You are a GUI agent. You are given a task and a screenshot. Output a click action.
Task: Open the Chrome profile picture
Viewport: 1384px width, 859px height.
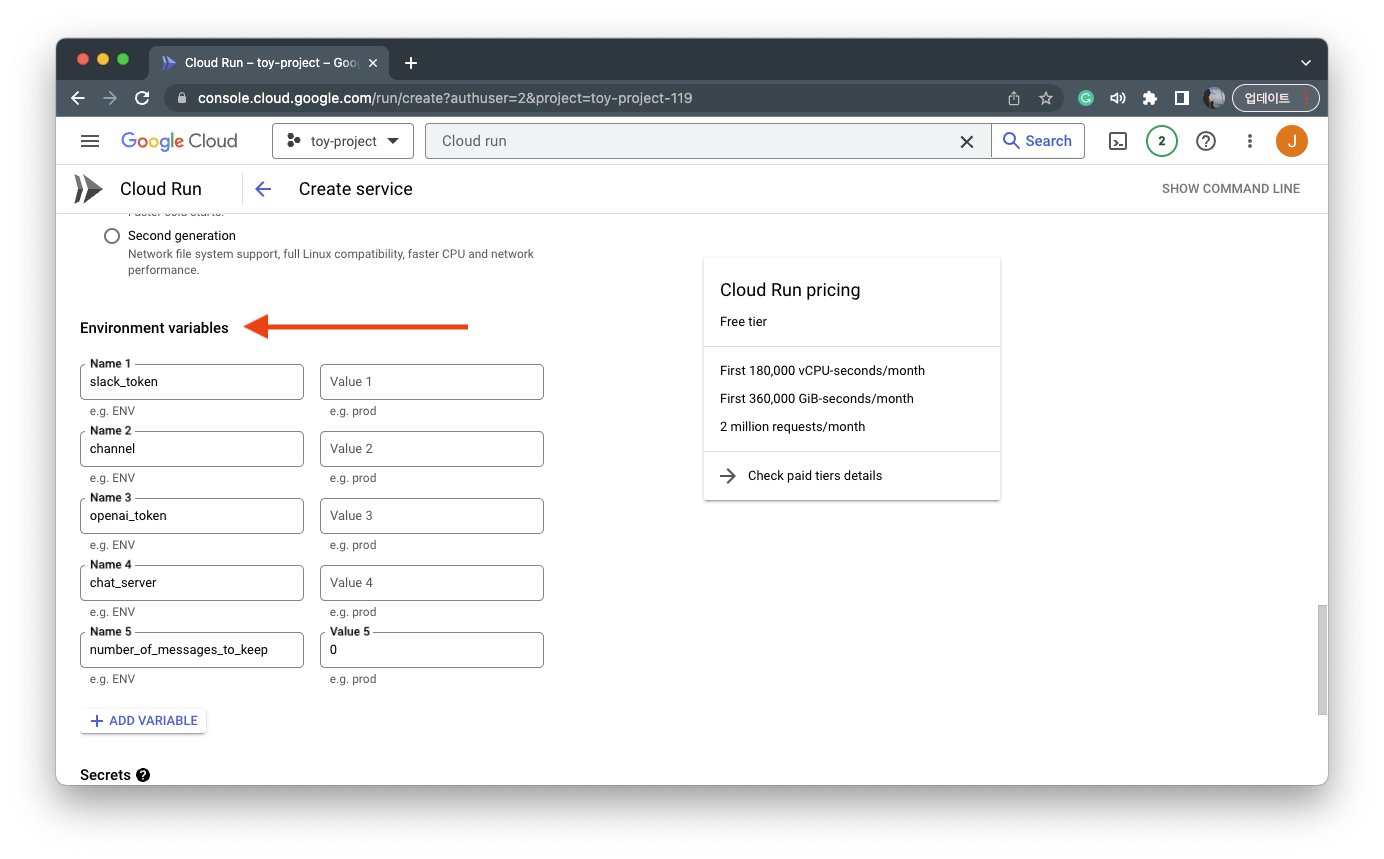coord(1214,98)
